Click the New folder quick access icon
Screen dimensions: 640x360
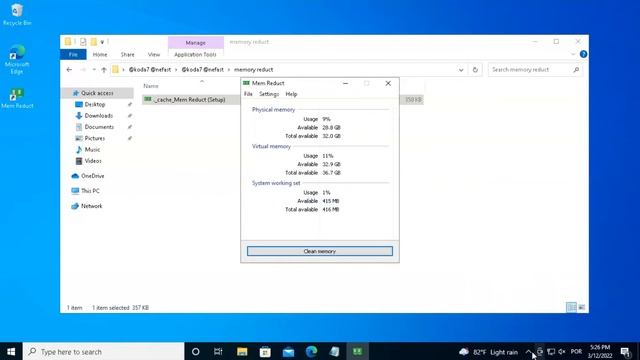94,42
